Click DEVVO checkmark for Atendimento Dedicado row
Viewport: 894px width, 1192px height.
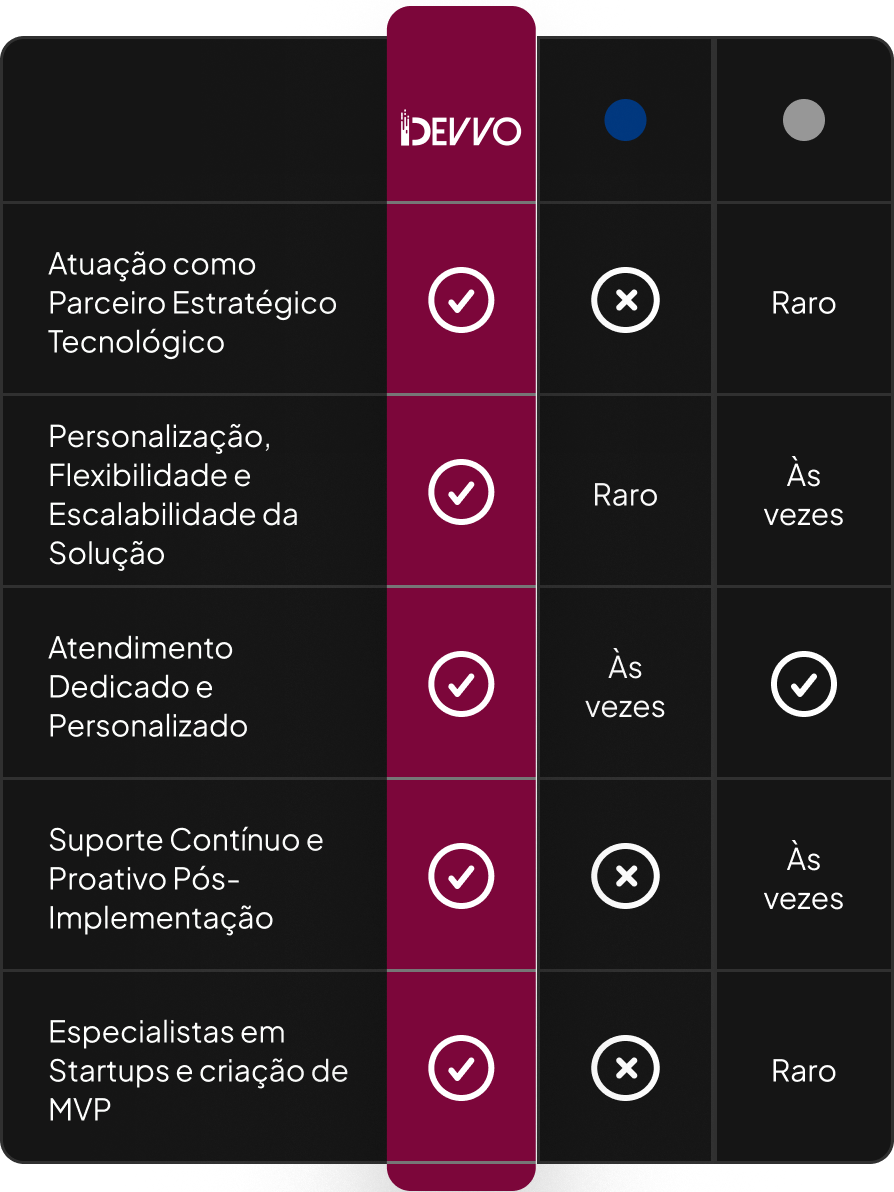tap(461, 684)
